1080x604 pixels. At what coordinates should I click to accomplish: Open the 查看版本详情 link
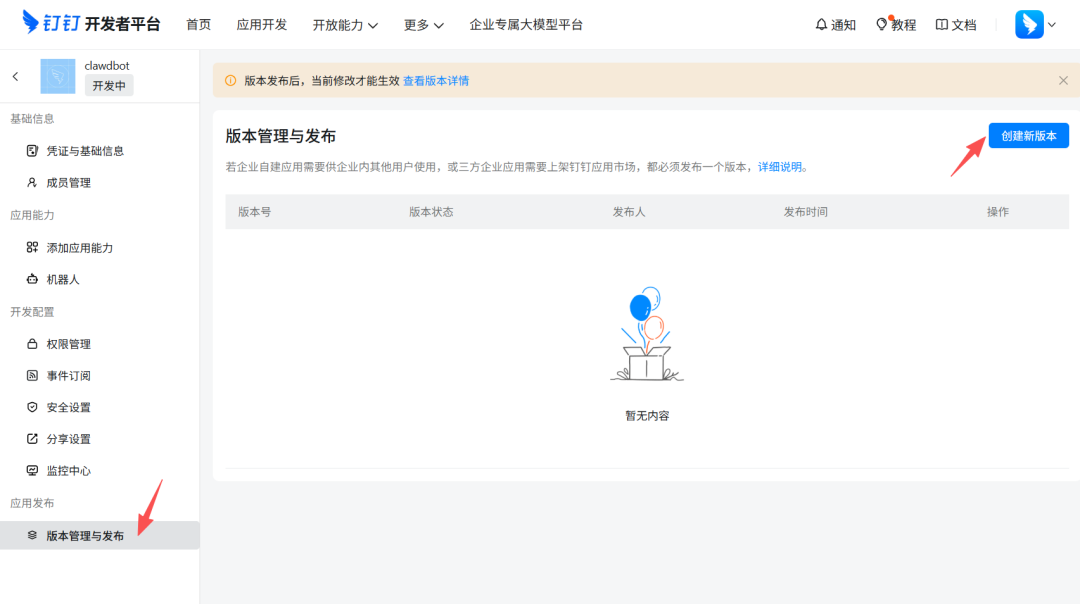click(x=436, y=81)
